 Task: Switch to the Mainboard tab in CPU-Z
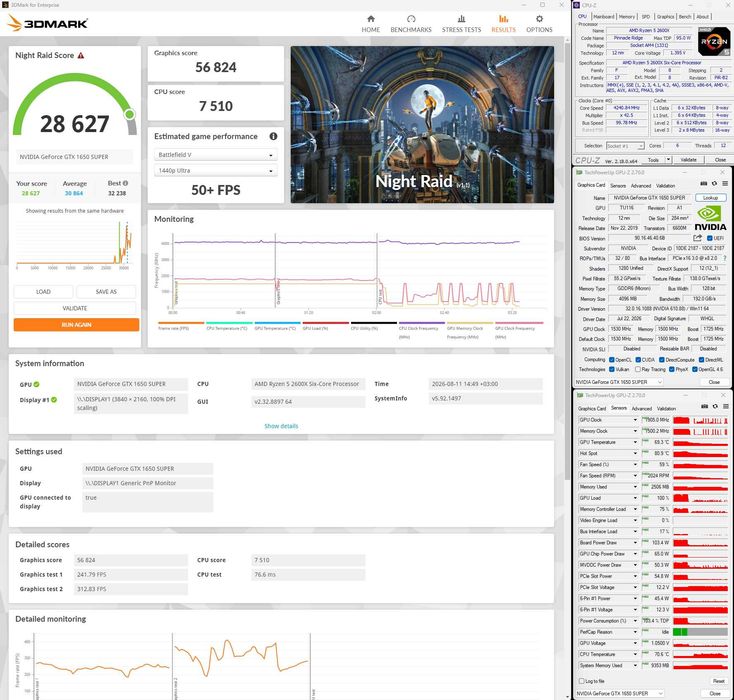[603, 16]
